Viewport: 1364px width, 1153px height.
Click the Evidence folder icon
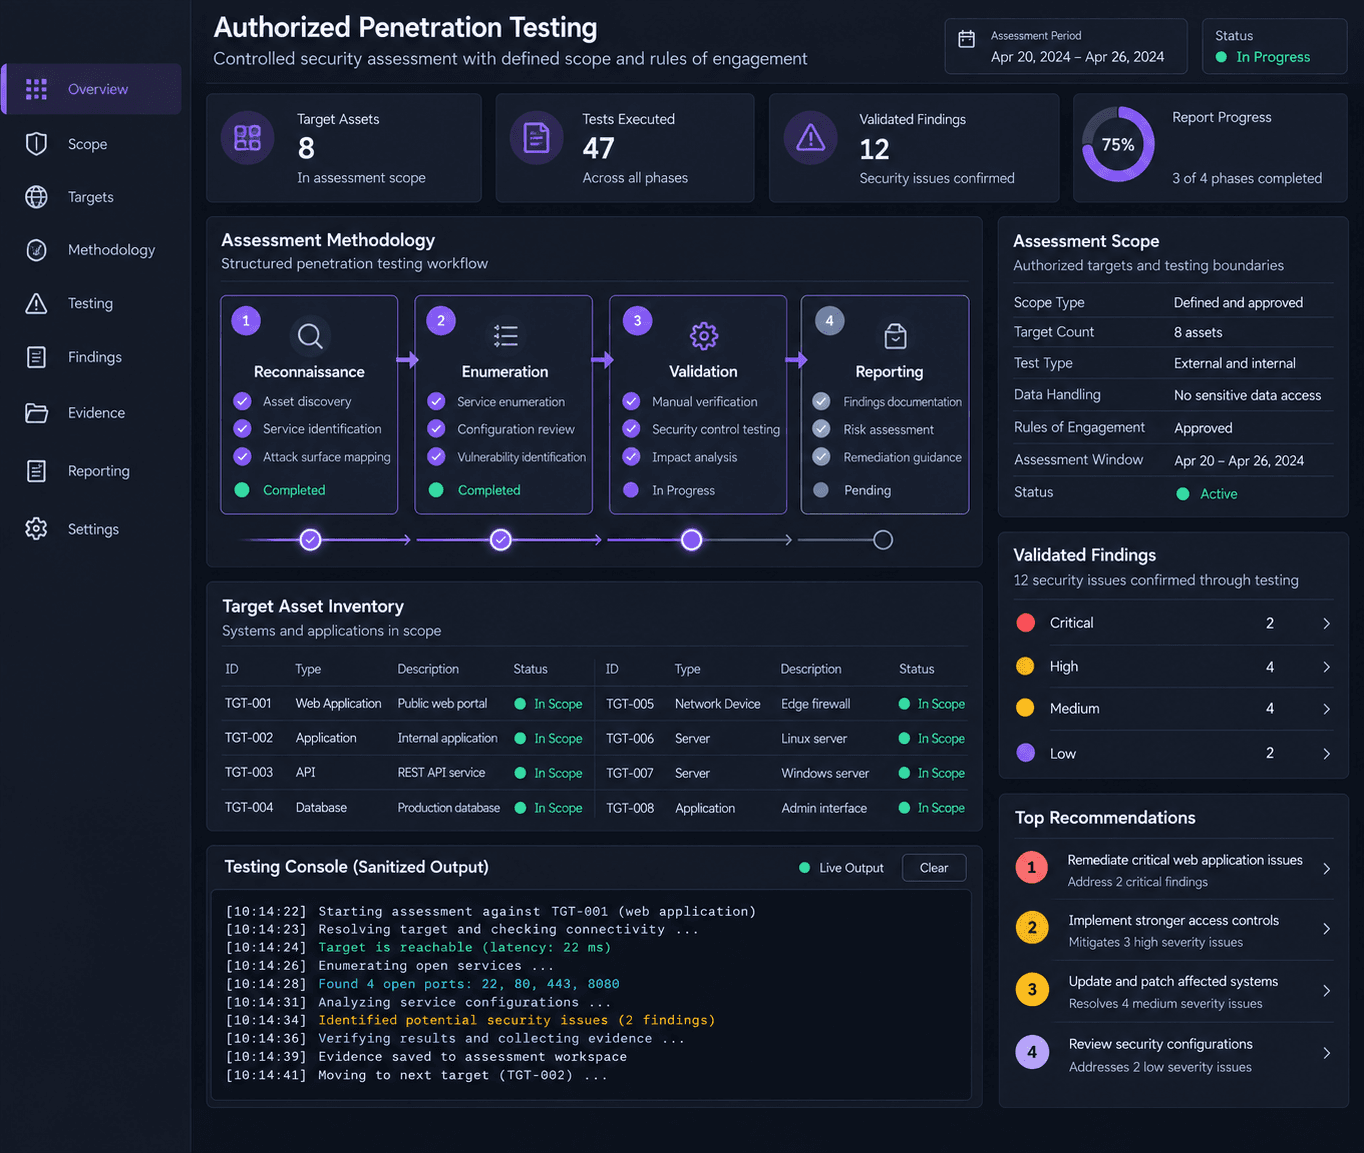pyautogui.click(x=37, y=413)
